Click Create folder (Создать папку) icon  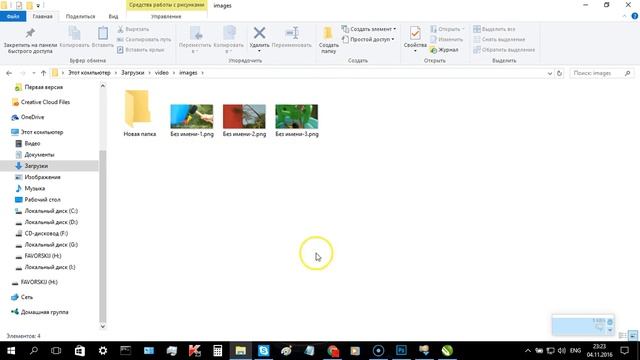point(328,33)
